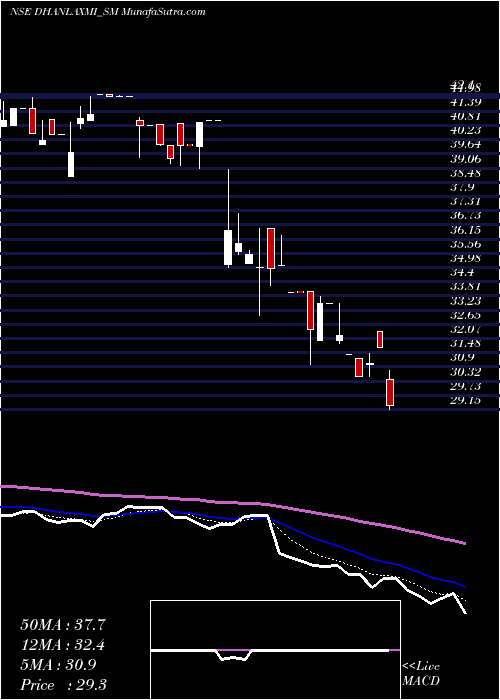Select the 35.56 price axis label

point(467,244)
